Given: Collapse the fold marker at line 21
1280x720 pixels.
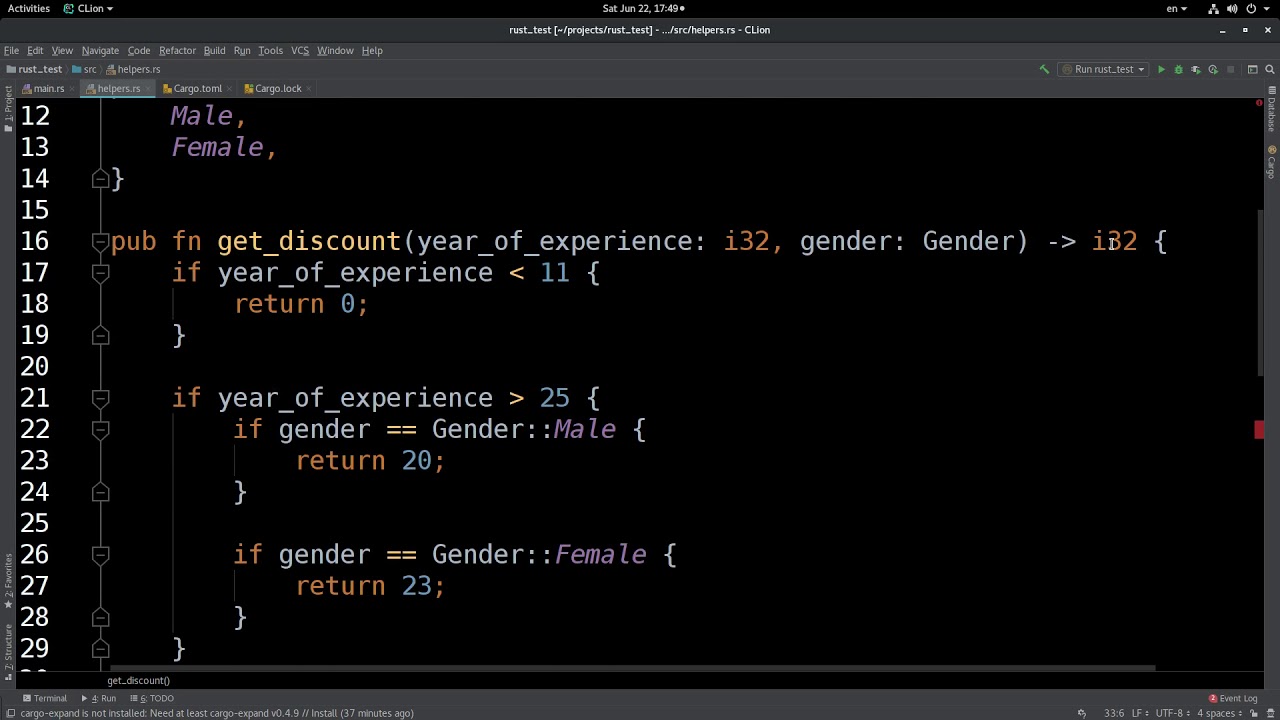Looking at the screenshot, I should pyautogui.click(x=100, y=398).
